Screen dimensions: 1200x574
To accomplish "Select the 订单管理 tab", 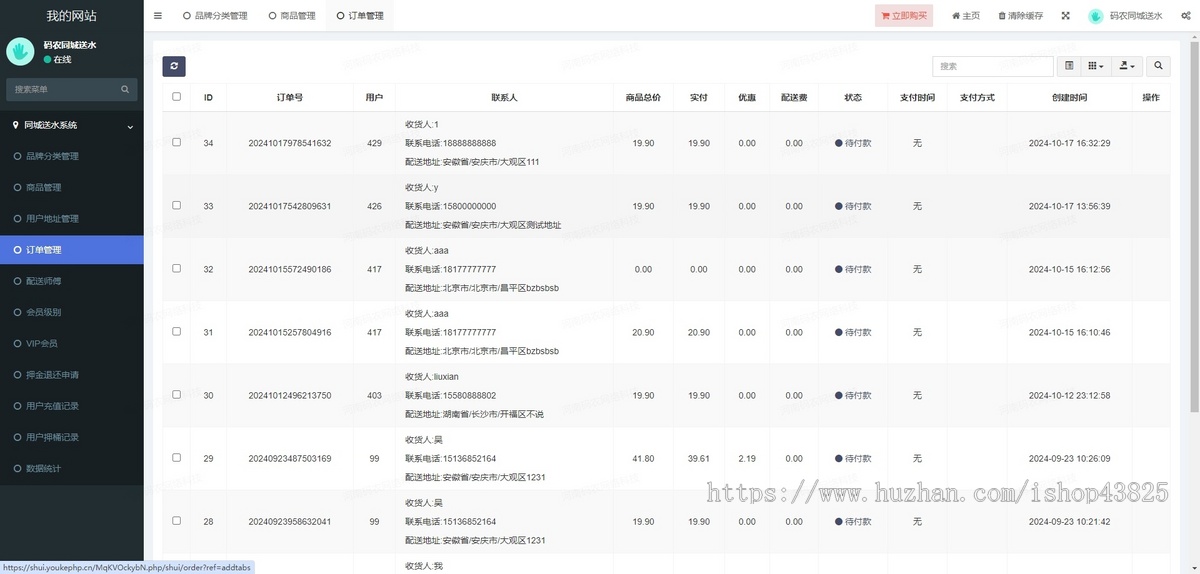I will (x=360, y=16).
